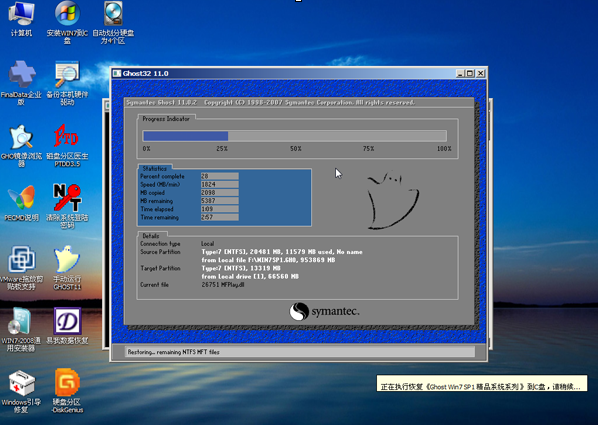Click the Restoring remaining NTFS MFT status bar
This screenshot has height=425, width=598.
(300, 352)
